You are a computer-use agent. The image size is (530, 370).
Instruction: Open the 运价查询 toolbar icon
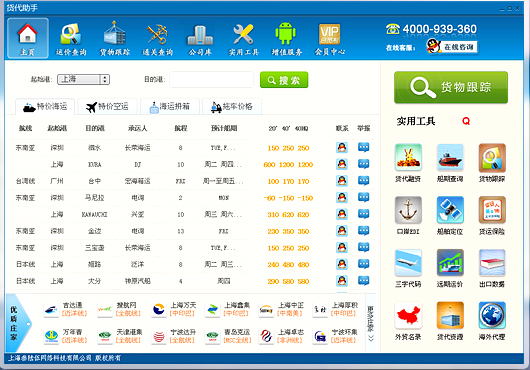71,39
